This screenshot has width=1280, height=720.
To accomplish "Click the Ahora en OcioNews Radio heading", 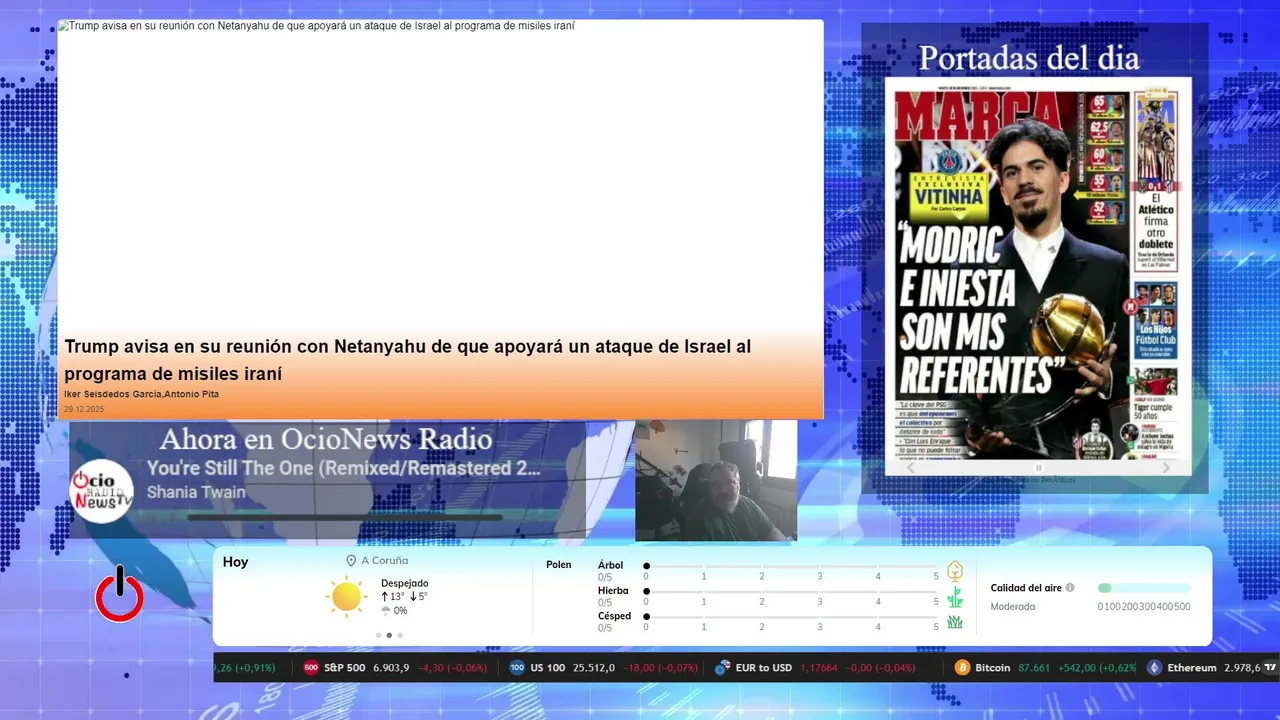I will pos(326,439).
